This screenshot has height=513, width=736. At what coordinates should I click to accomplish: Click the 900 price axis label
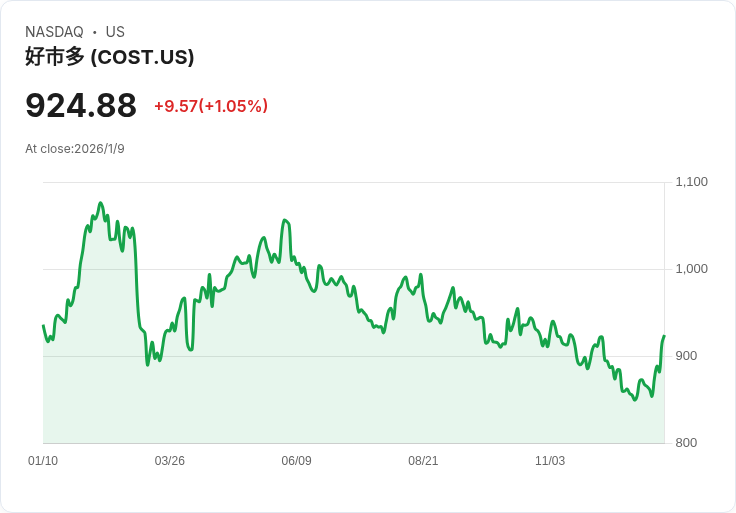(x=686, y=356)
